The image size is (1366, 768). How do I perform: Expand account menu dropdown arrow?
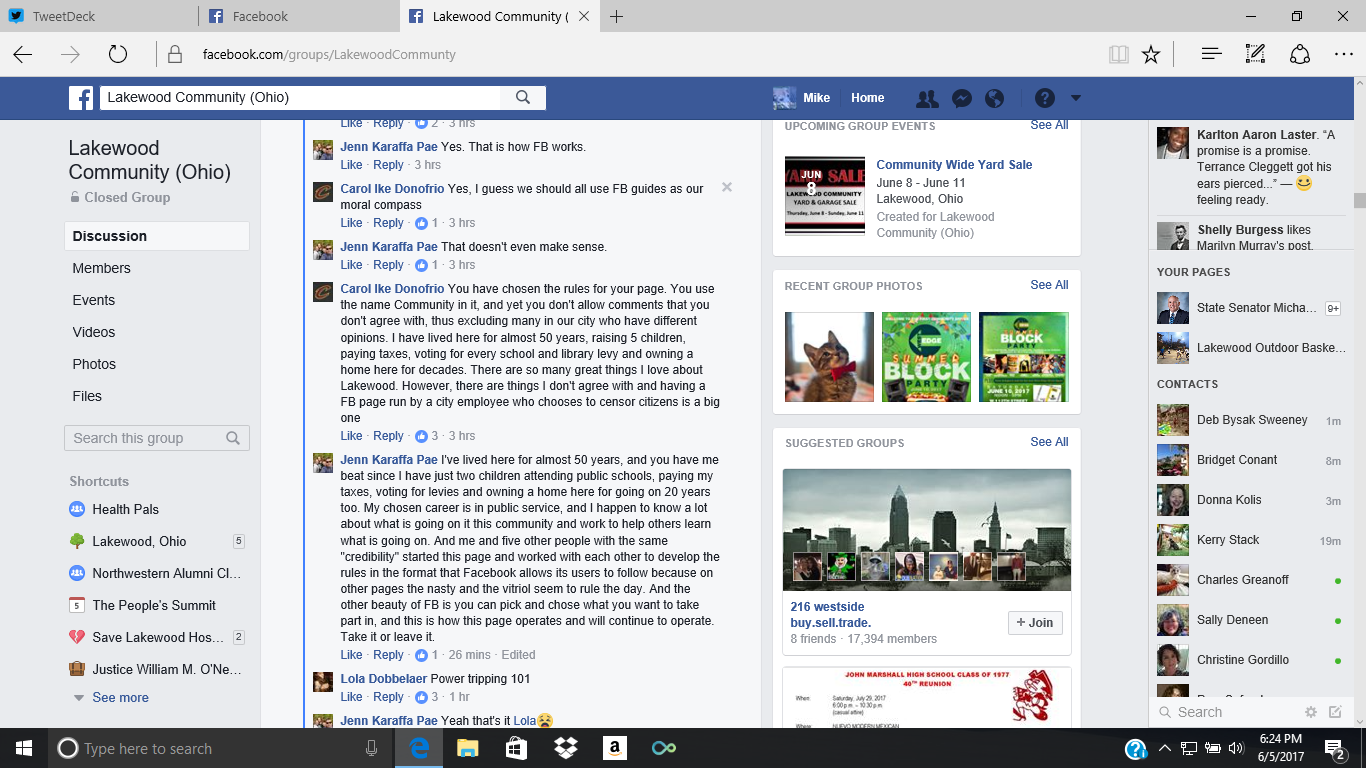[x=1076, y=98]
